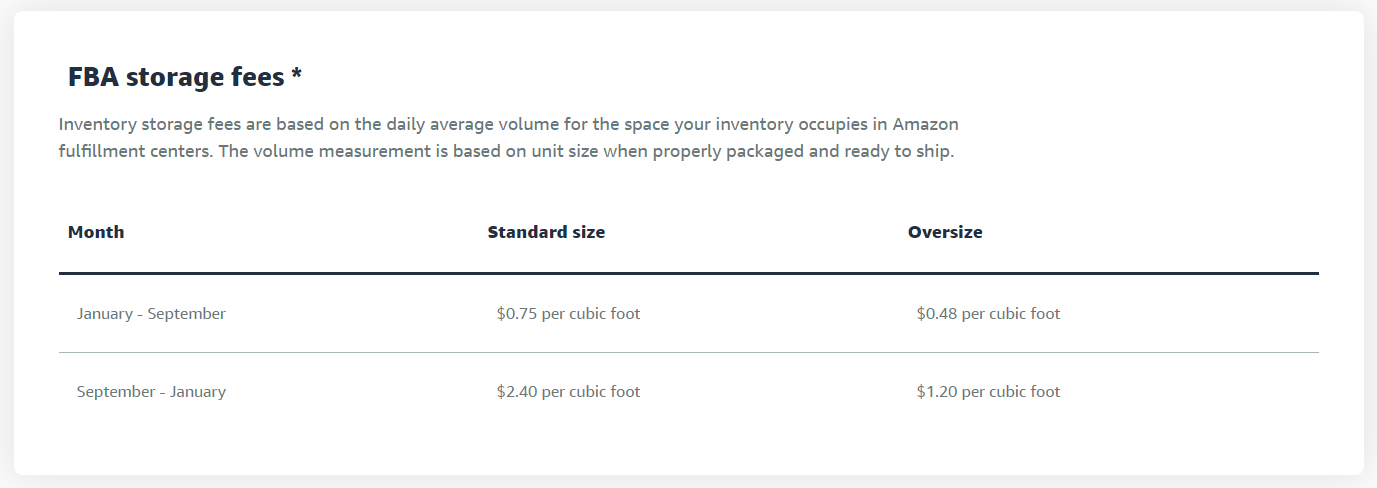The width and height of the screenshot is (1377, 488).
Task: Click the $1.20 per cubic foot cell
Action: (x=988, y=392)
